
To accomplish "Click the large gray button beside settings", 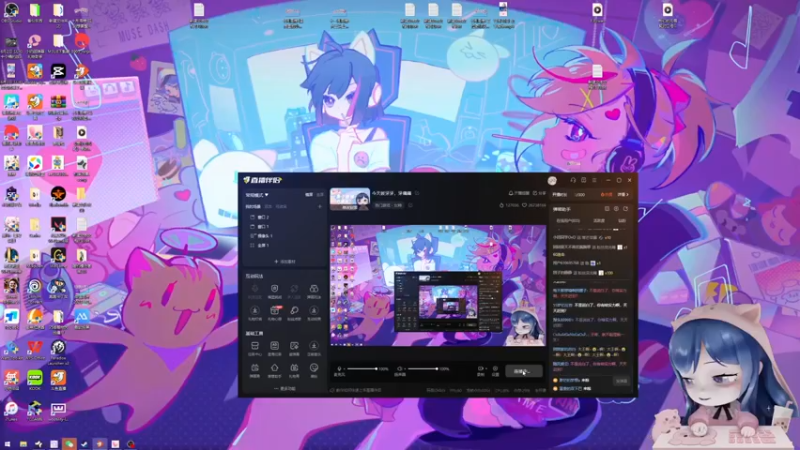I will pyautogui.click(x=523, y=371).
